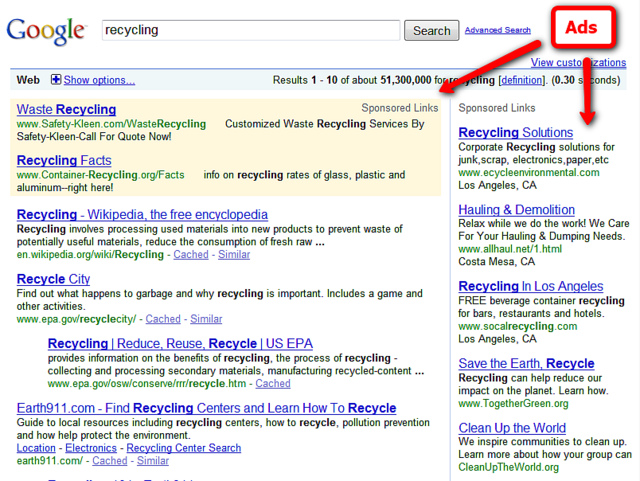640x481 pixels.
Task: Open the Clean Up the World ad
Action: click(512, 428)
